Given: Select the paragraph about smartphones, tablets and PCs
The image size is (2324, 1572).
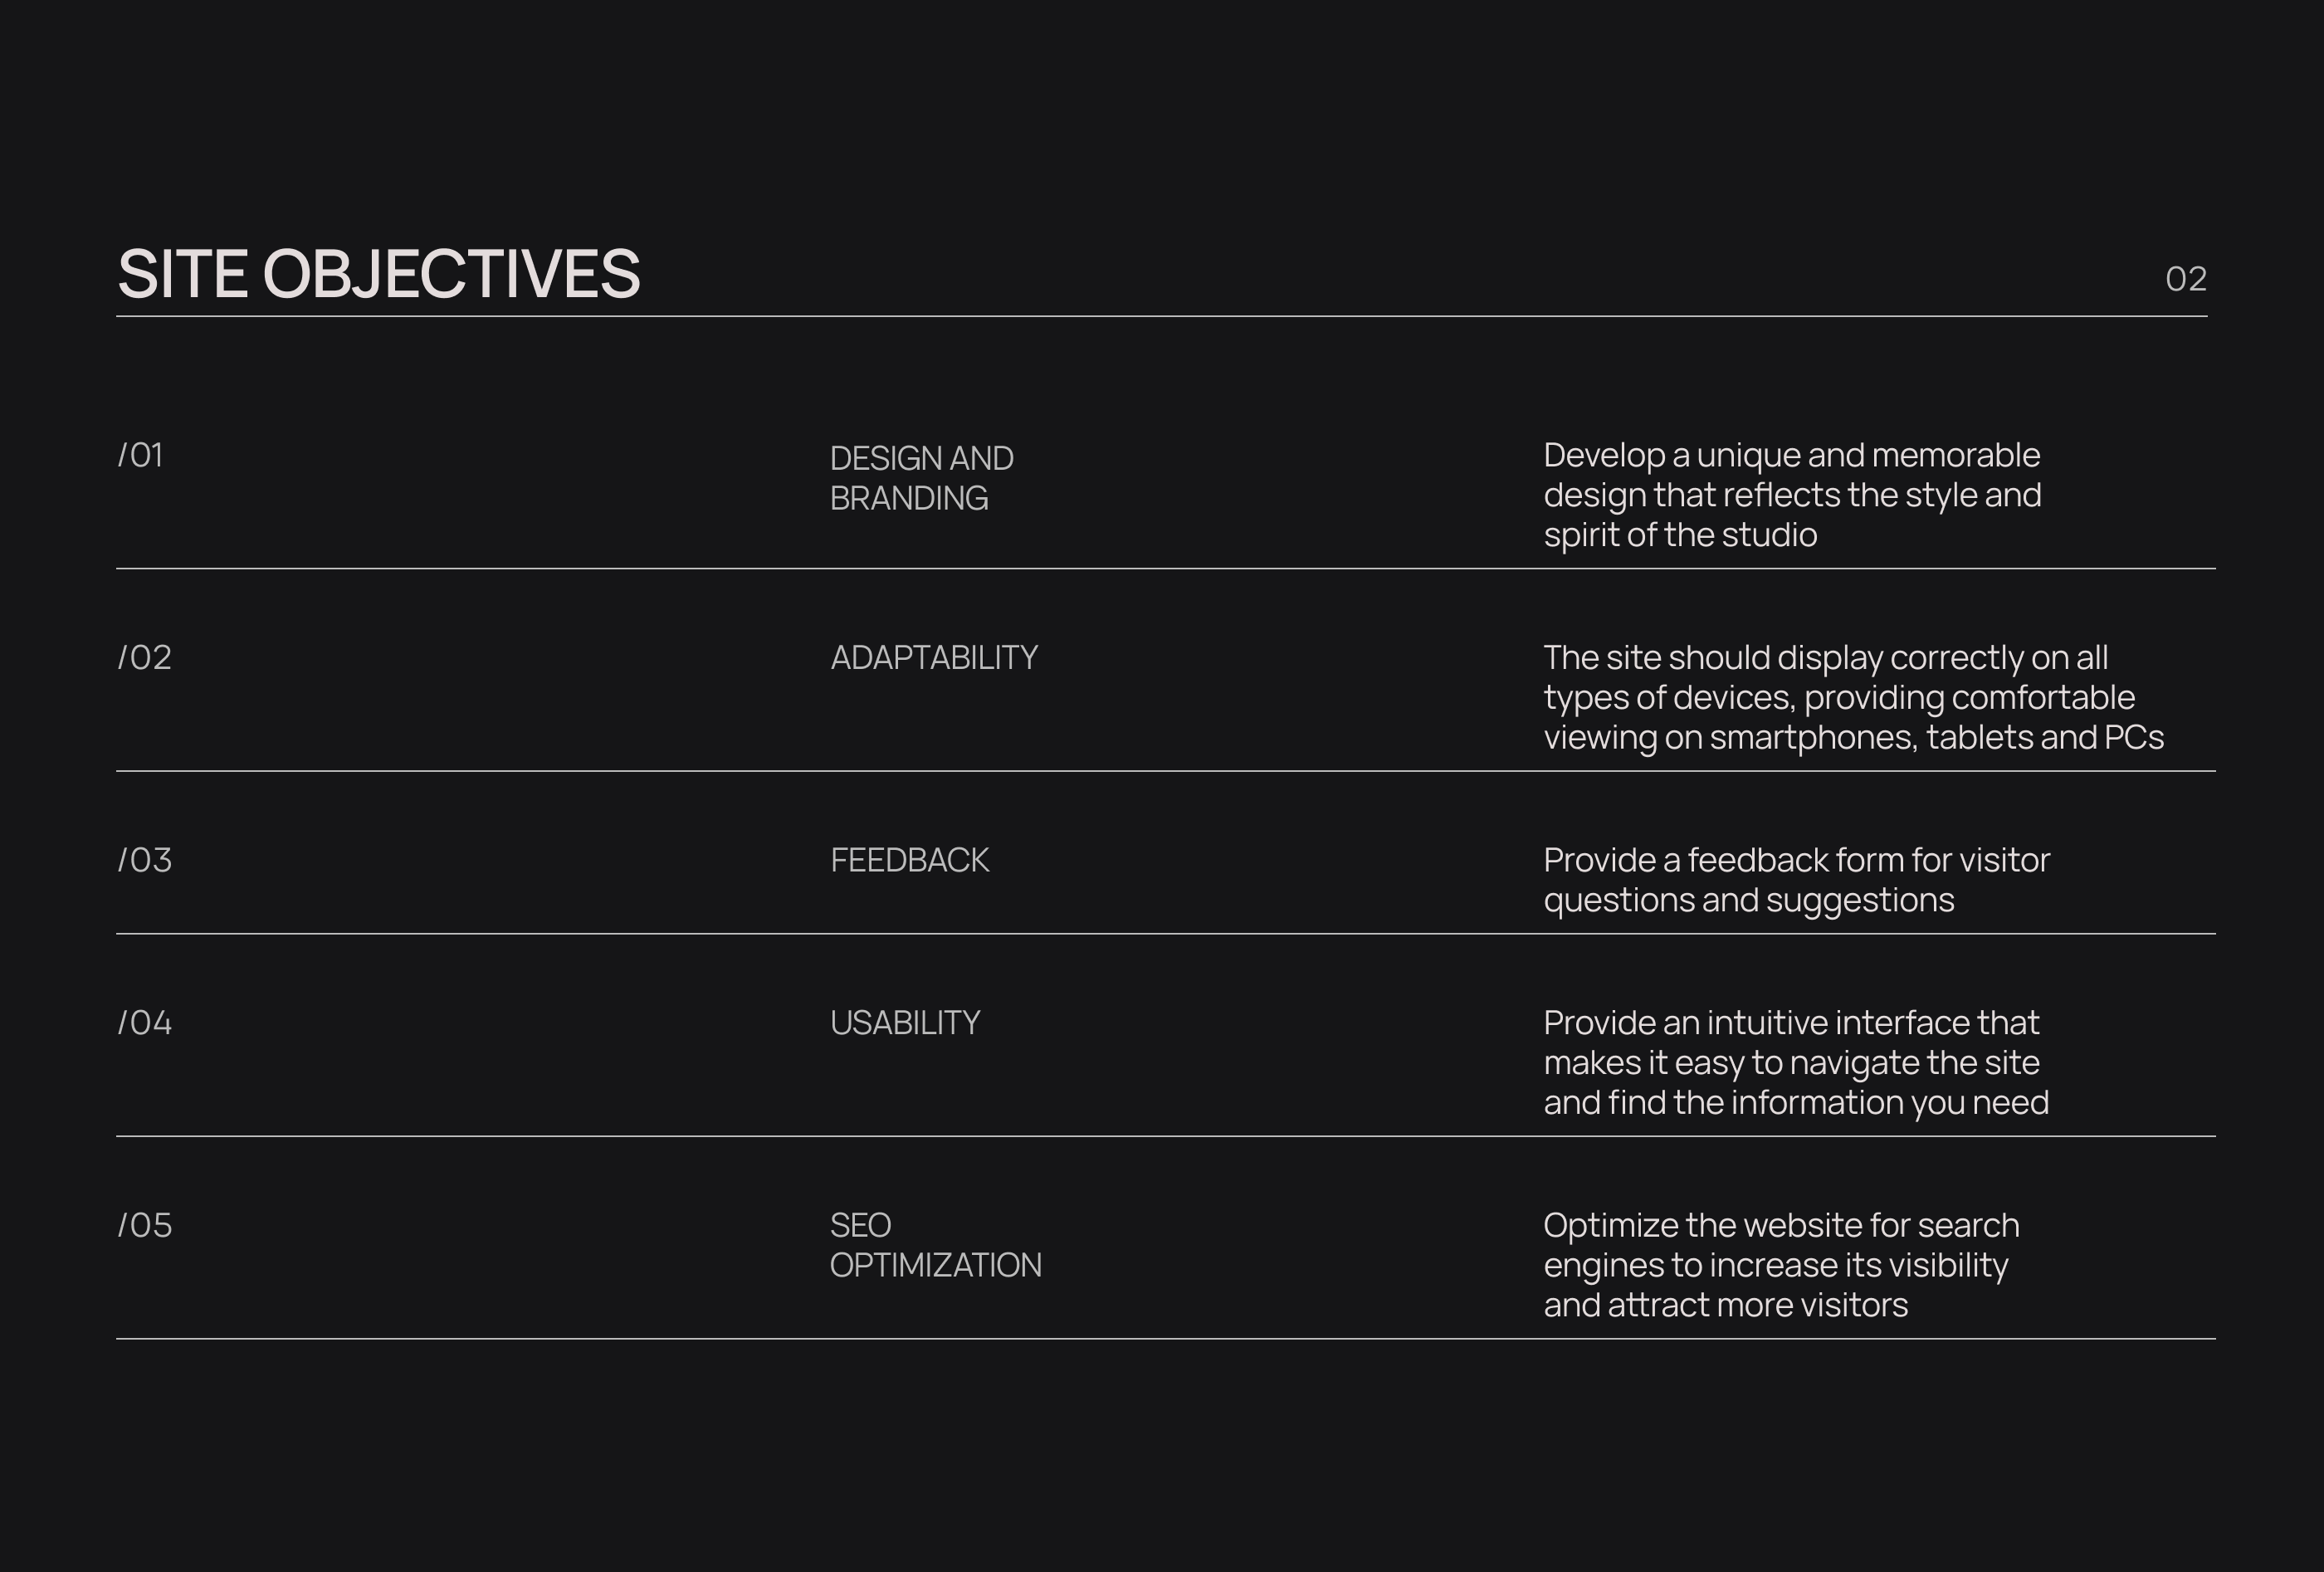Looking at the screenshot, I should click(1853, 697).
